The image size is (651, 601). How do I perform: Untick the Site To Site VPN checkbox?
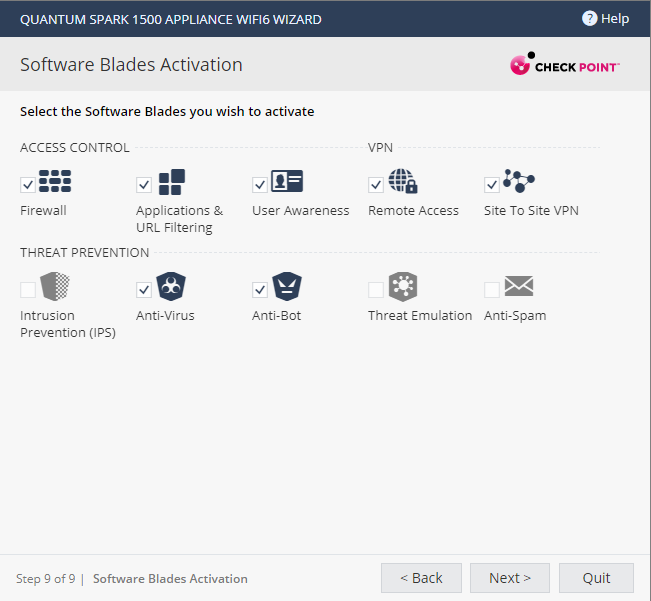[x=492, y=185]
